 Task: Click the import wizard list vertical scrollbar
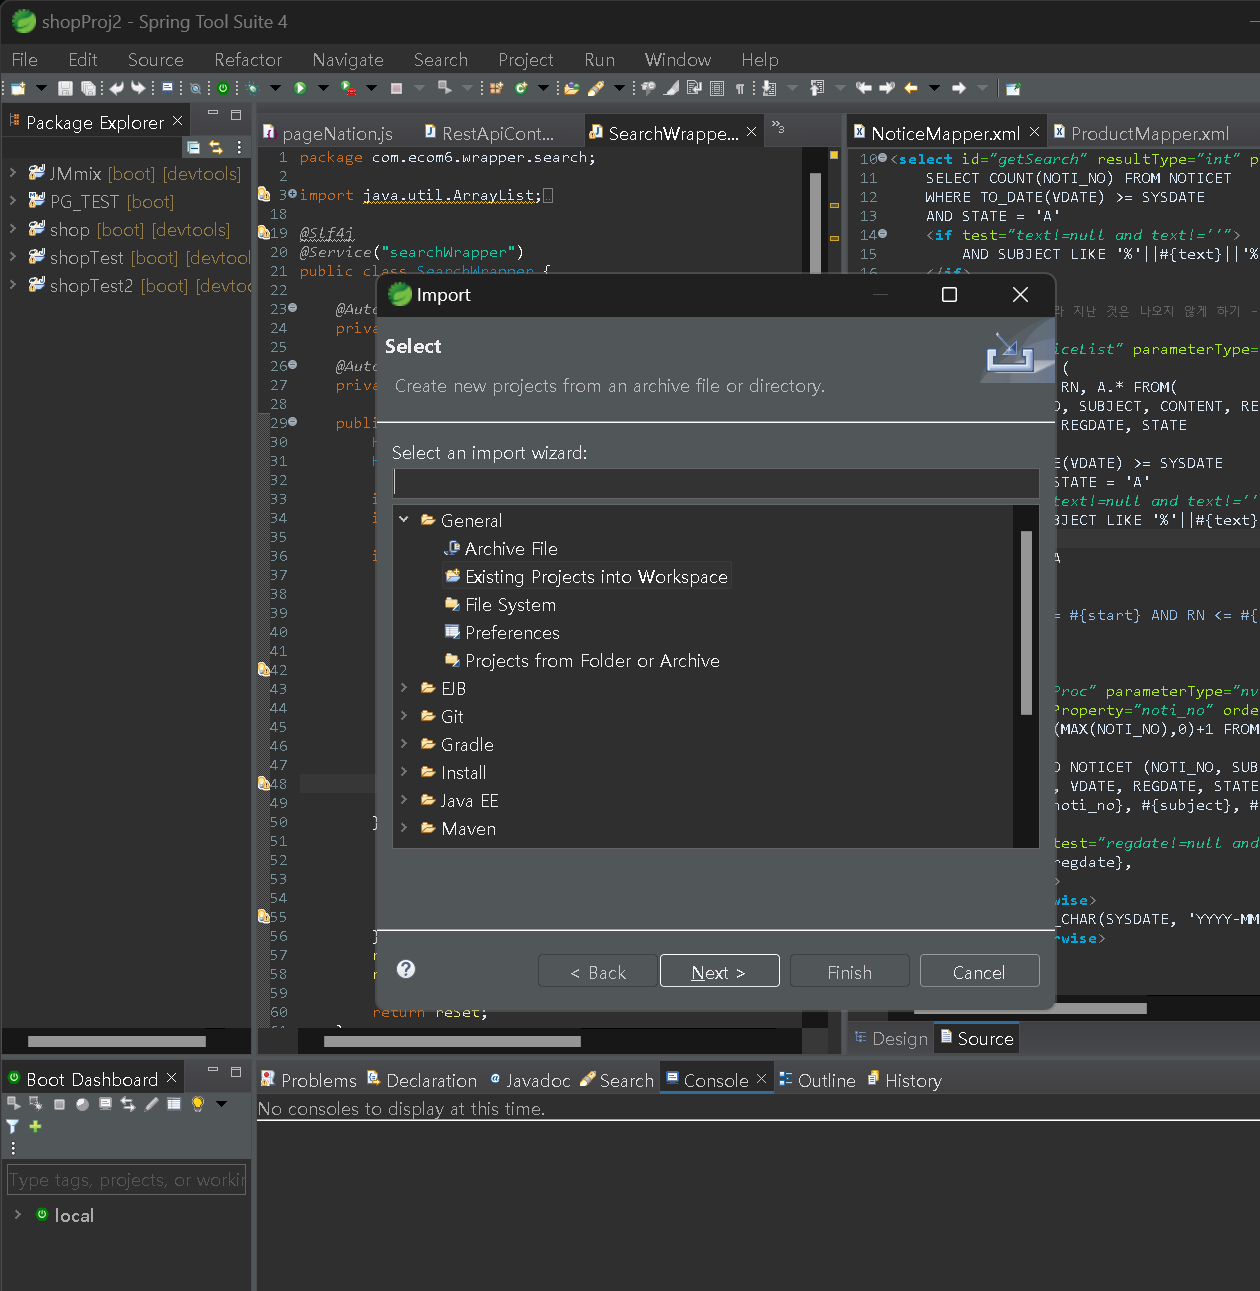pyautogui.click(x=1026, y=622)
